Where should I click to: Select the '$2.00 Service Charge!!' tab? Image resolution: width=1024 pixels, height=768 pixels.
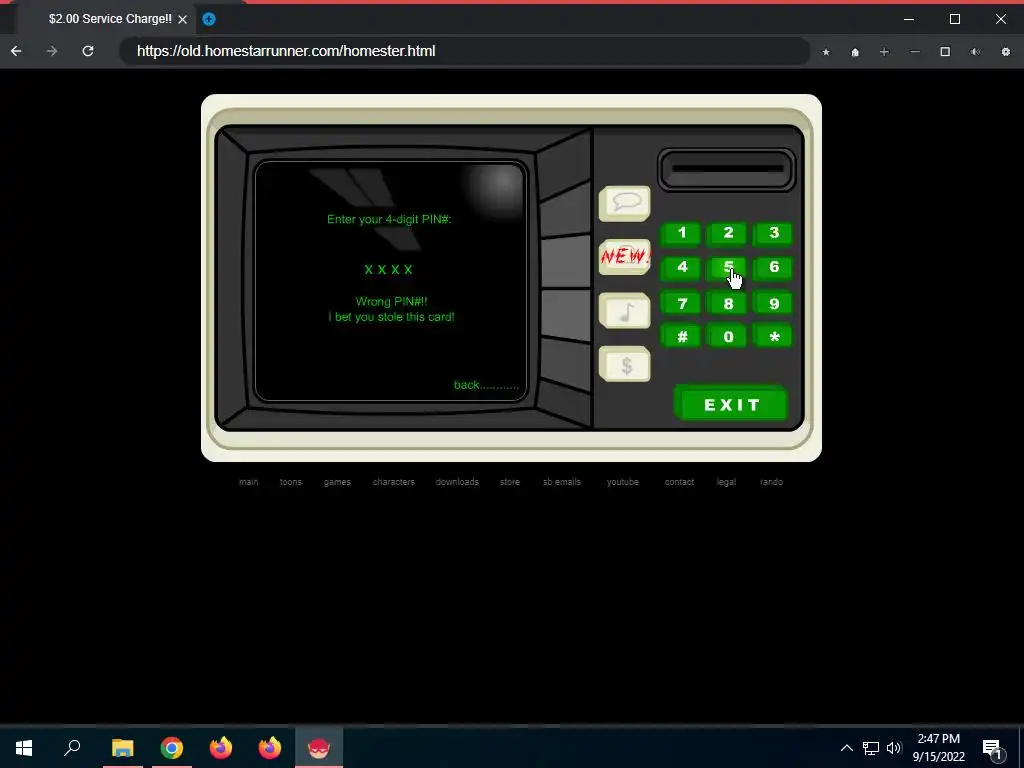pyautogui.click(x=108, y=19)
